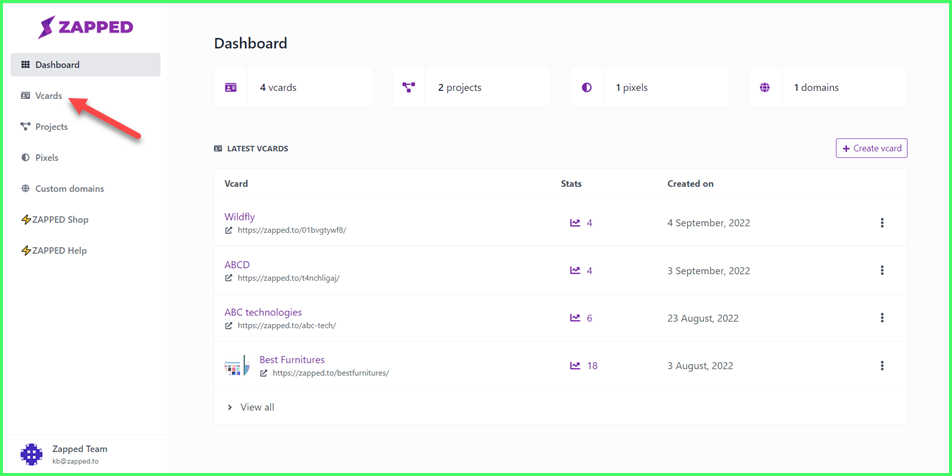Click the pixels half-circle stat icon
Screen dimensions: 952x476
tap(586, 87)
